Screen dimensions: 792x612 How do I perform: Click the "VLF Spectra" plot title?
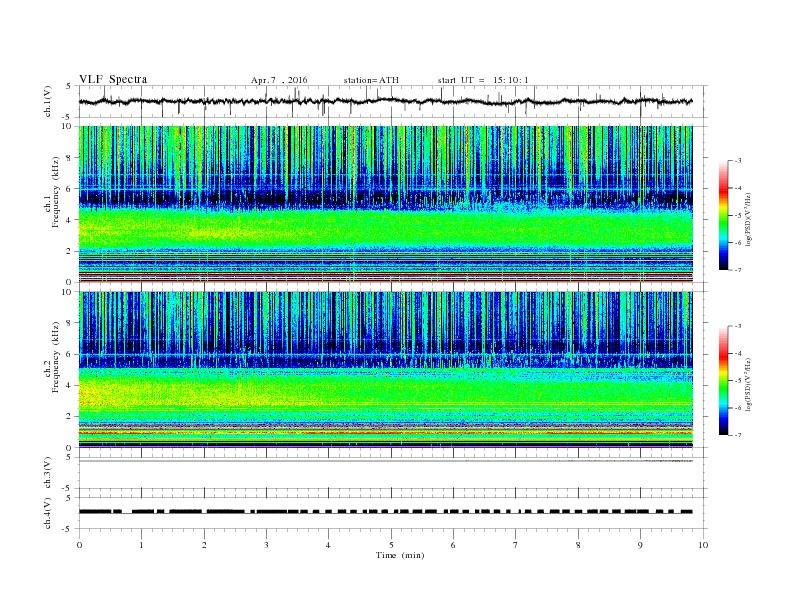[113, 79]
